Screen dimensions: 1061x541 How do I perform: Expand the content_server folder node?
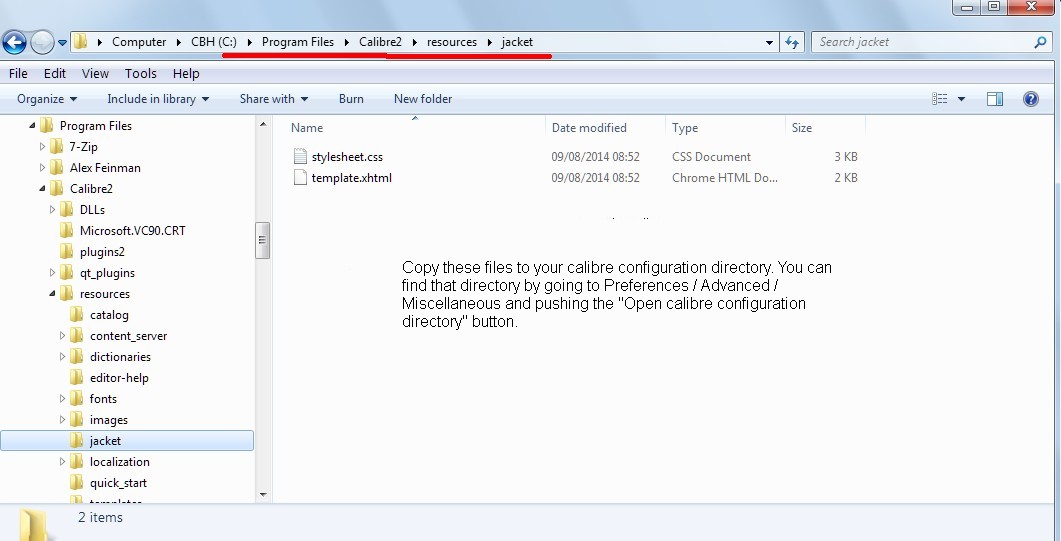tap(62, 335)
